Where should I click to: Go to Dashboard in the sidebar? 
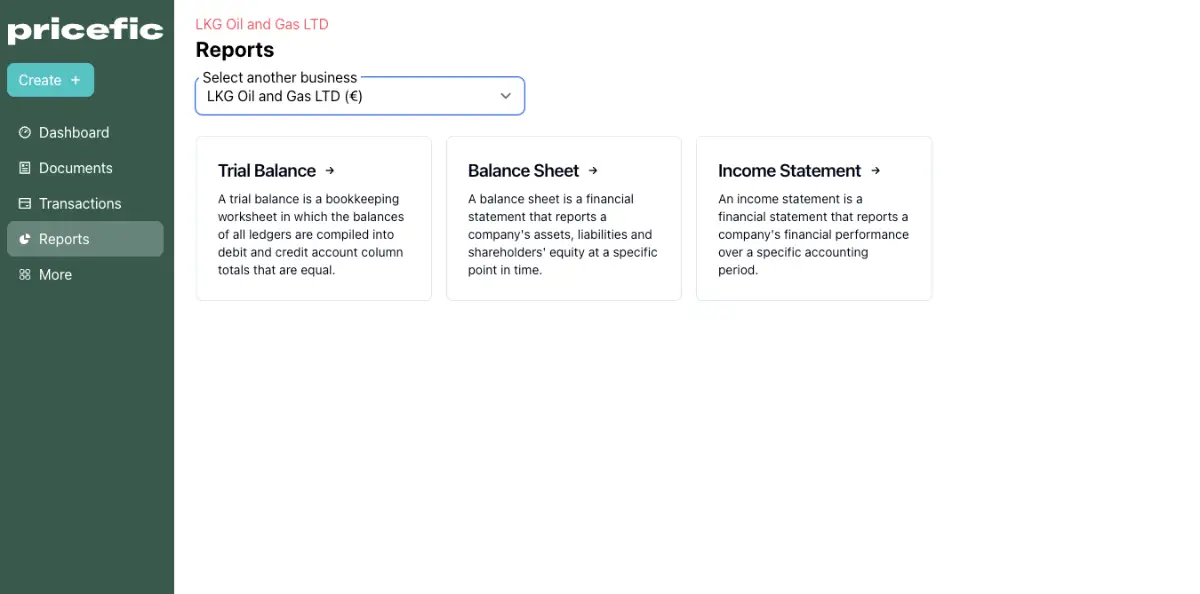(x=85, y=132)
